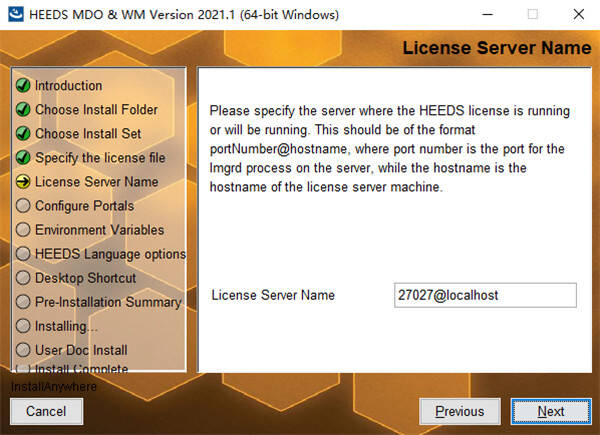Click the green checkmark beside Choose Install Set

(22, 134)
